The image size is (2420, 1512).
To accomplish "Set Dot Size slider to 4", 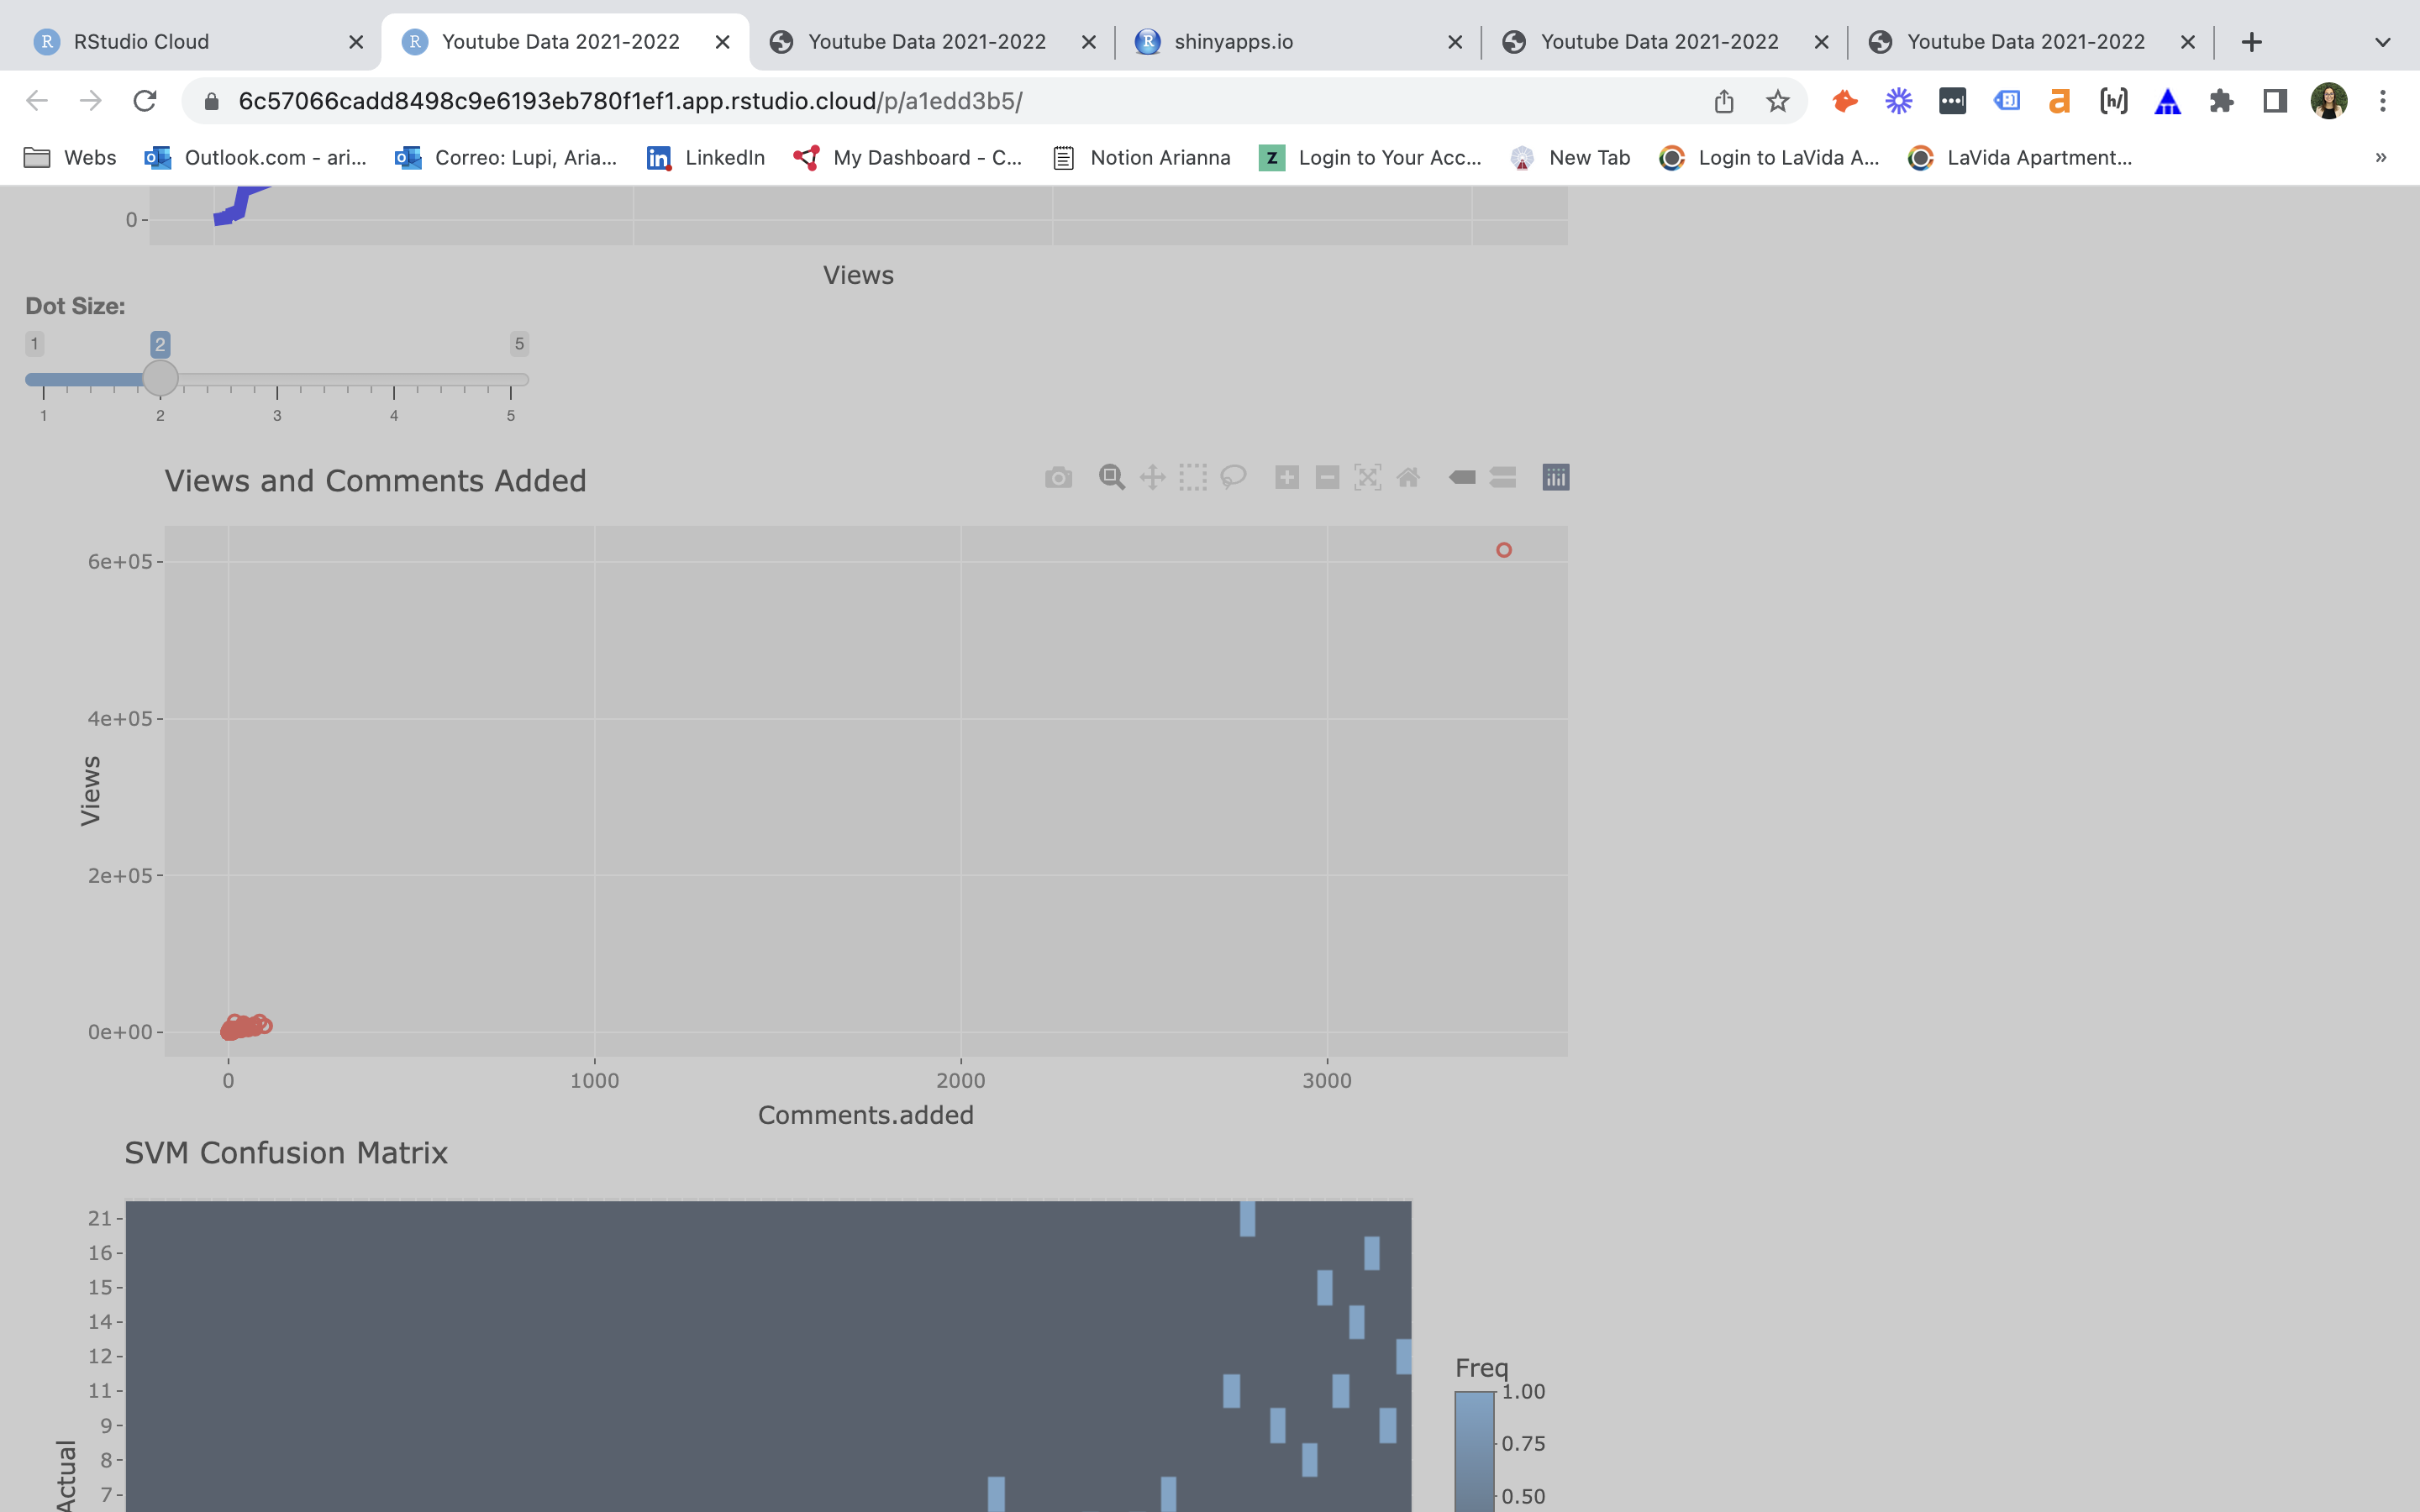I will click(x=394, y=380).
